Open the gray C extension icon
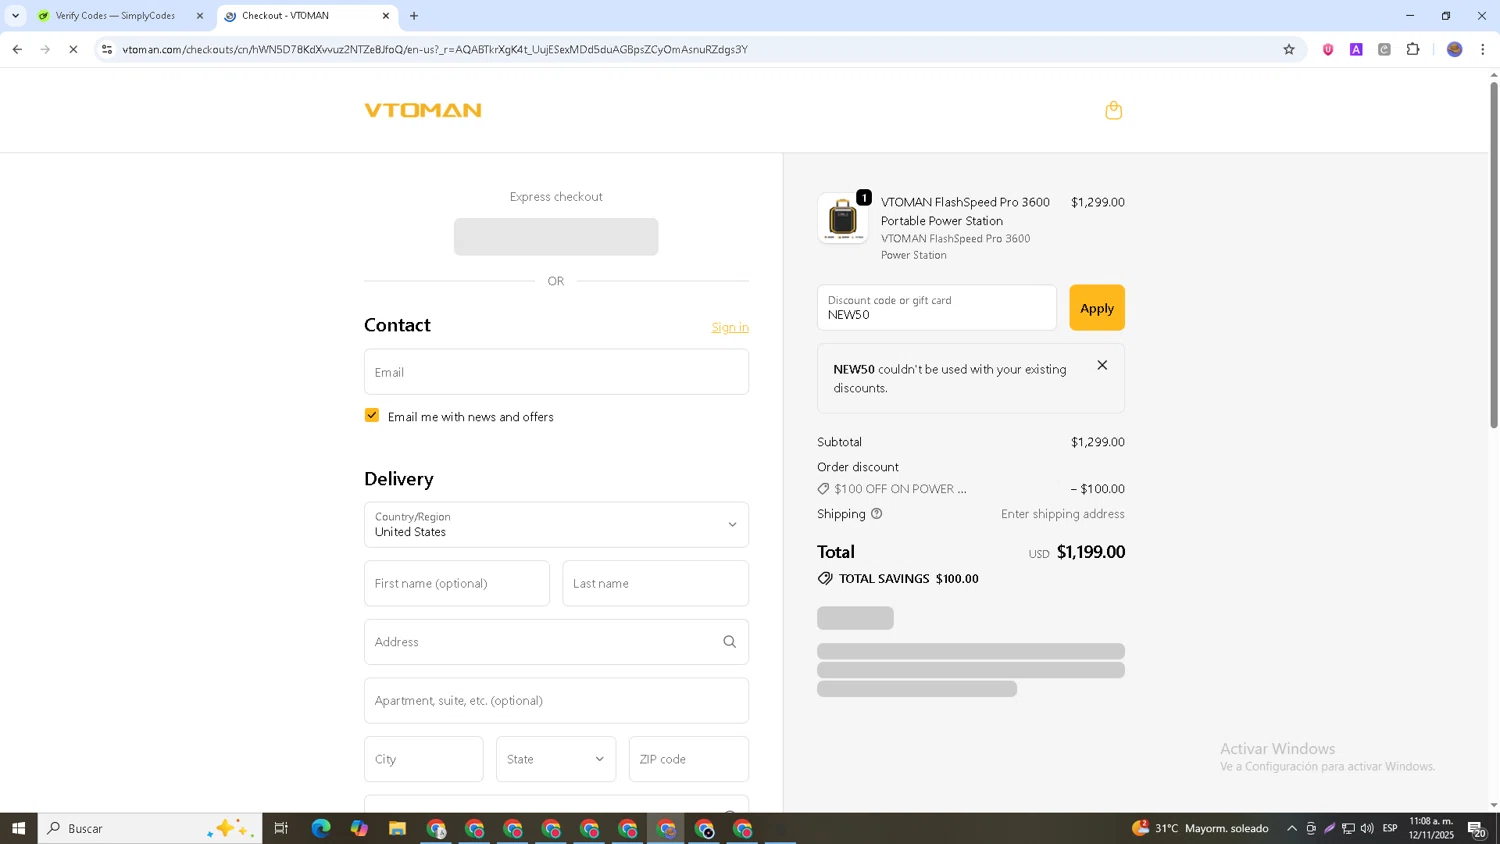 [1384, 49]
